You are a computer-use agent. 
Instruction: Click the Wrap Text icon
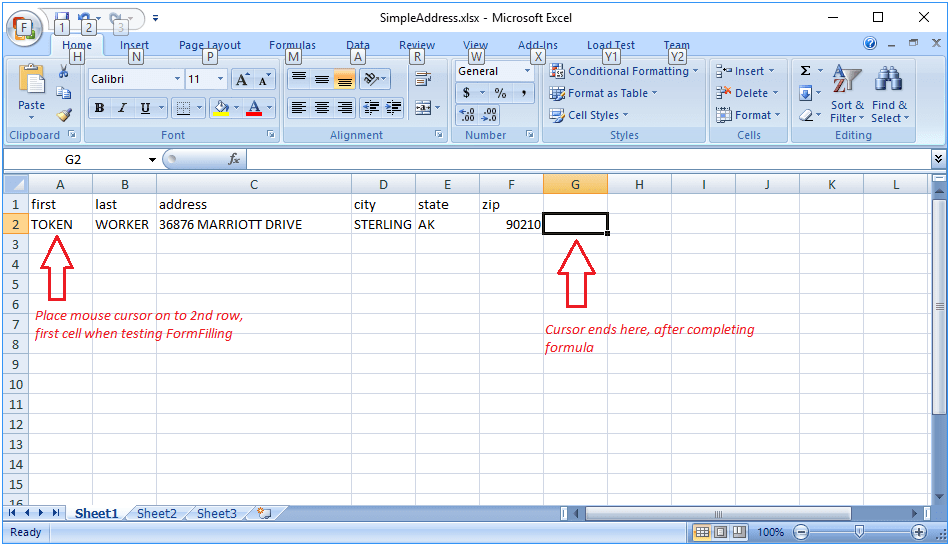coord(423,79)
